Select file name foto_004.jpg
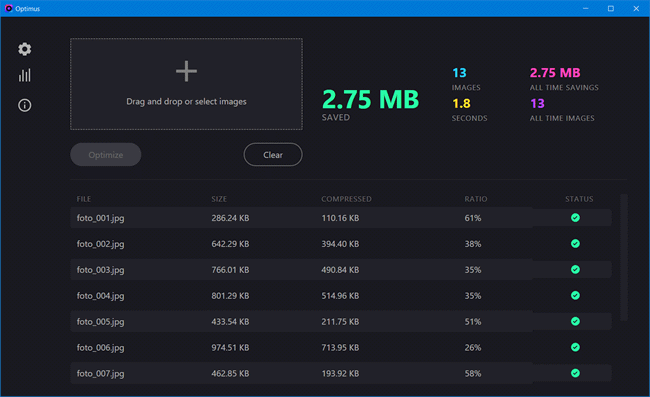 coord(100,296)
